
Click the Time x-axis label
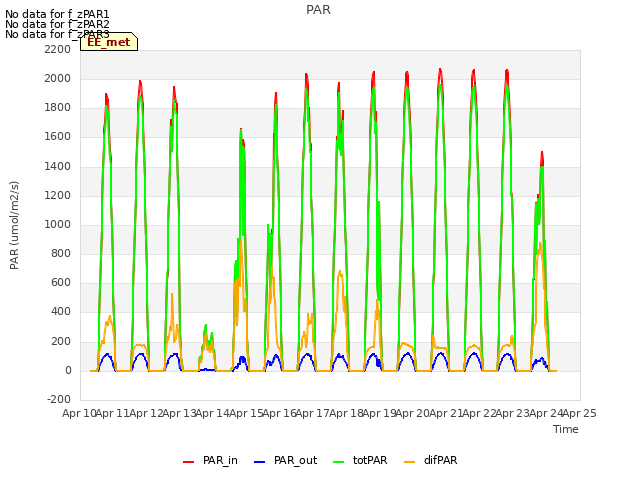(566, 429)
